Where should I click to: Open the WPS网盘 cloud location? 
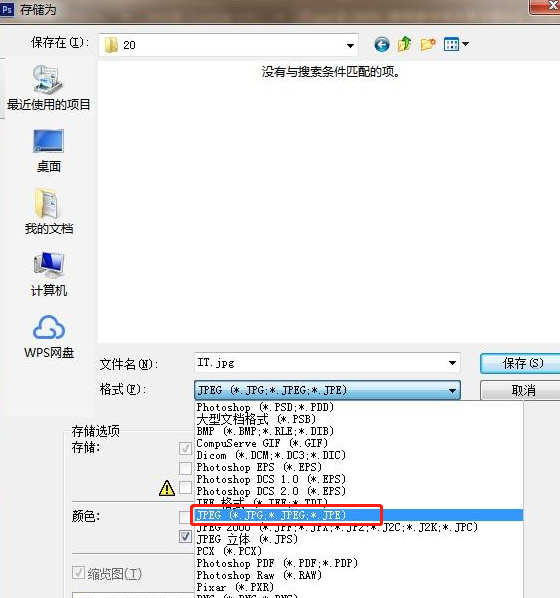48,336
